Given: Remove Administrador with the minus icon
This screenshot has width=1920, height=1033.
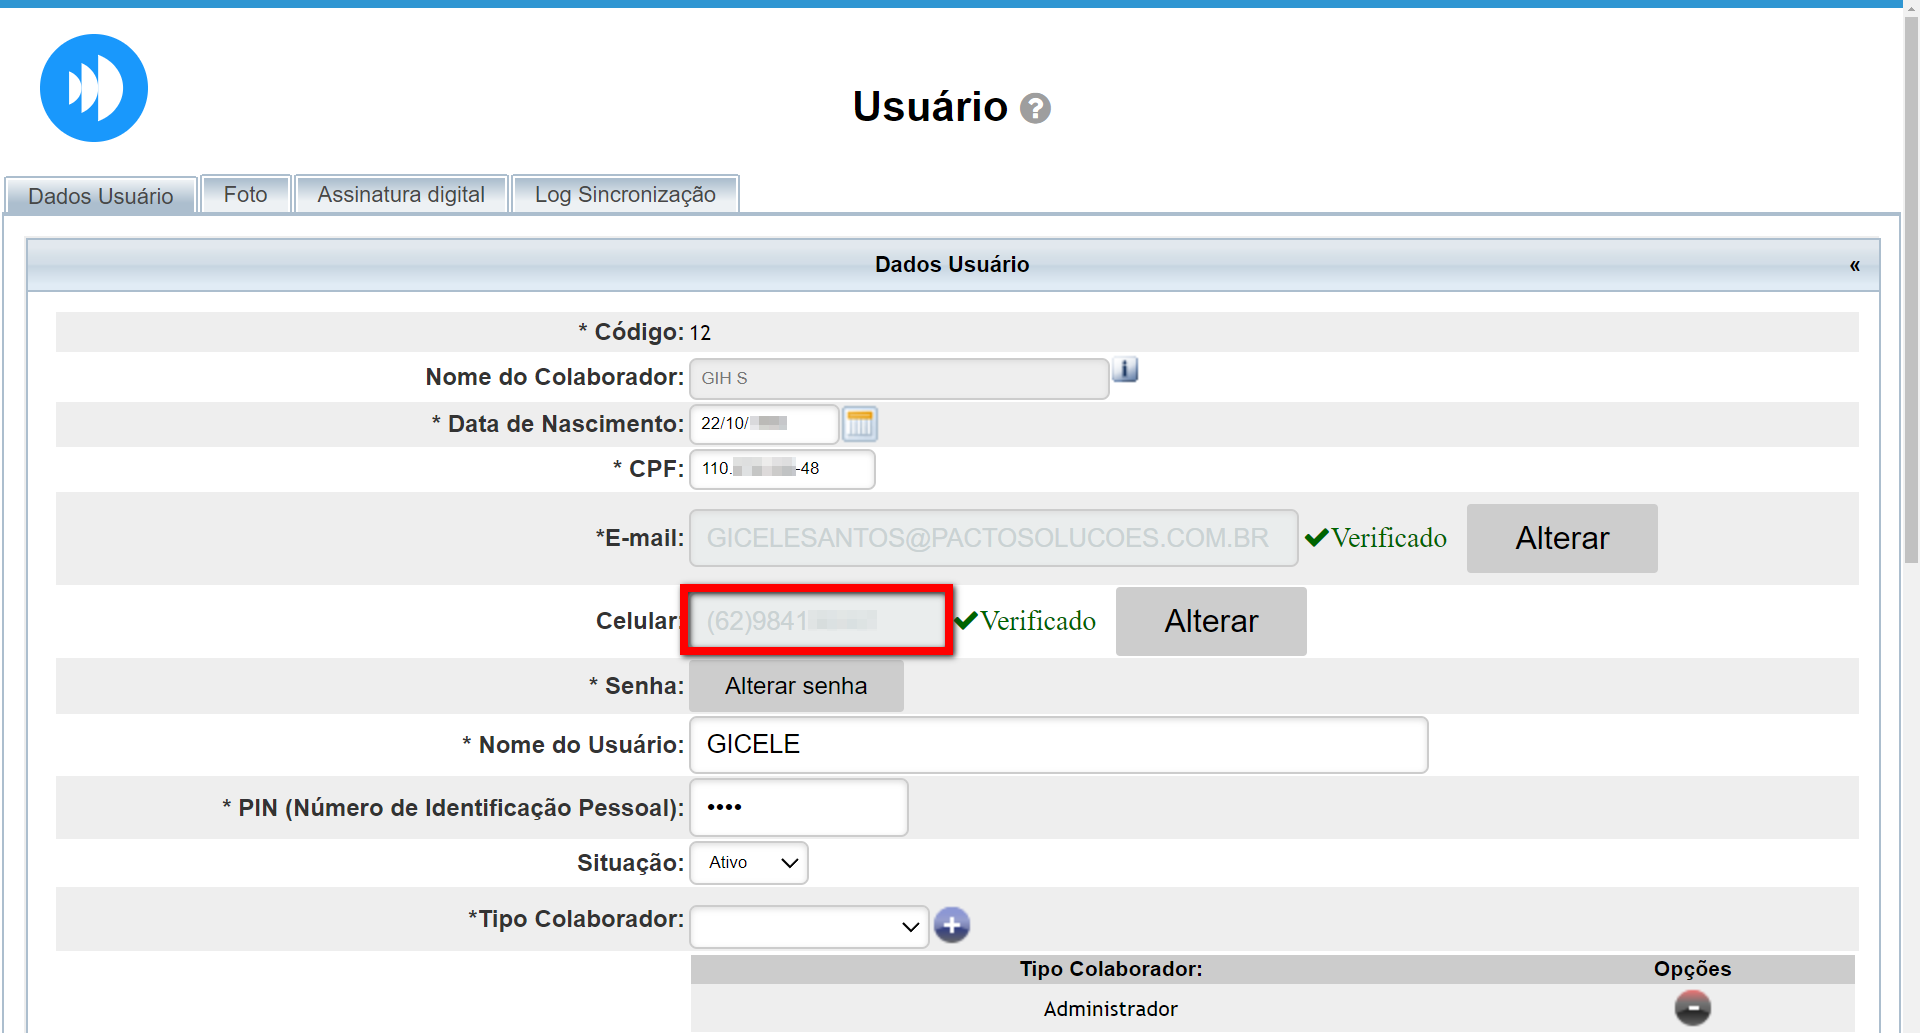Looking at the screenshot, I should (1692, 1007).
